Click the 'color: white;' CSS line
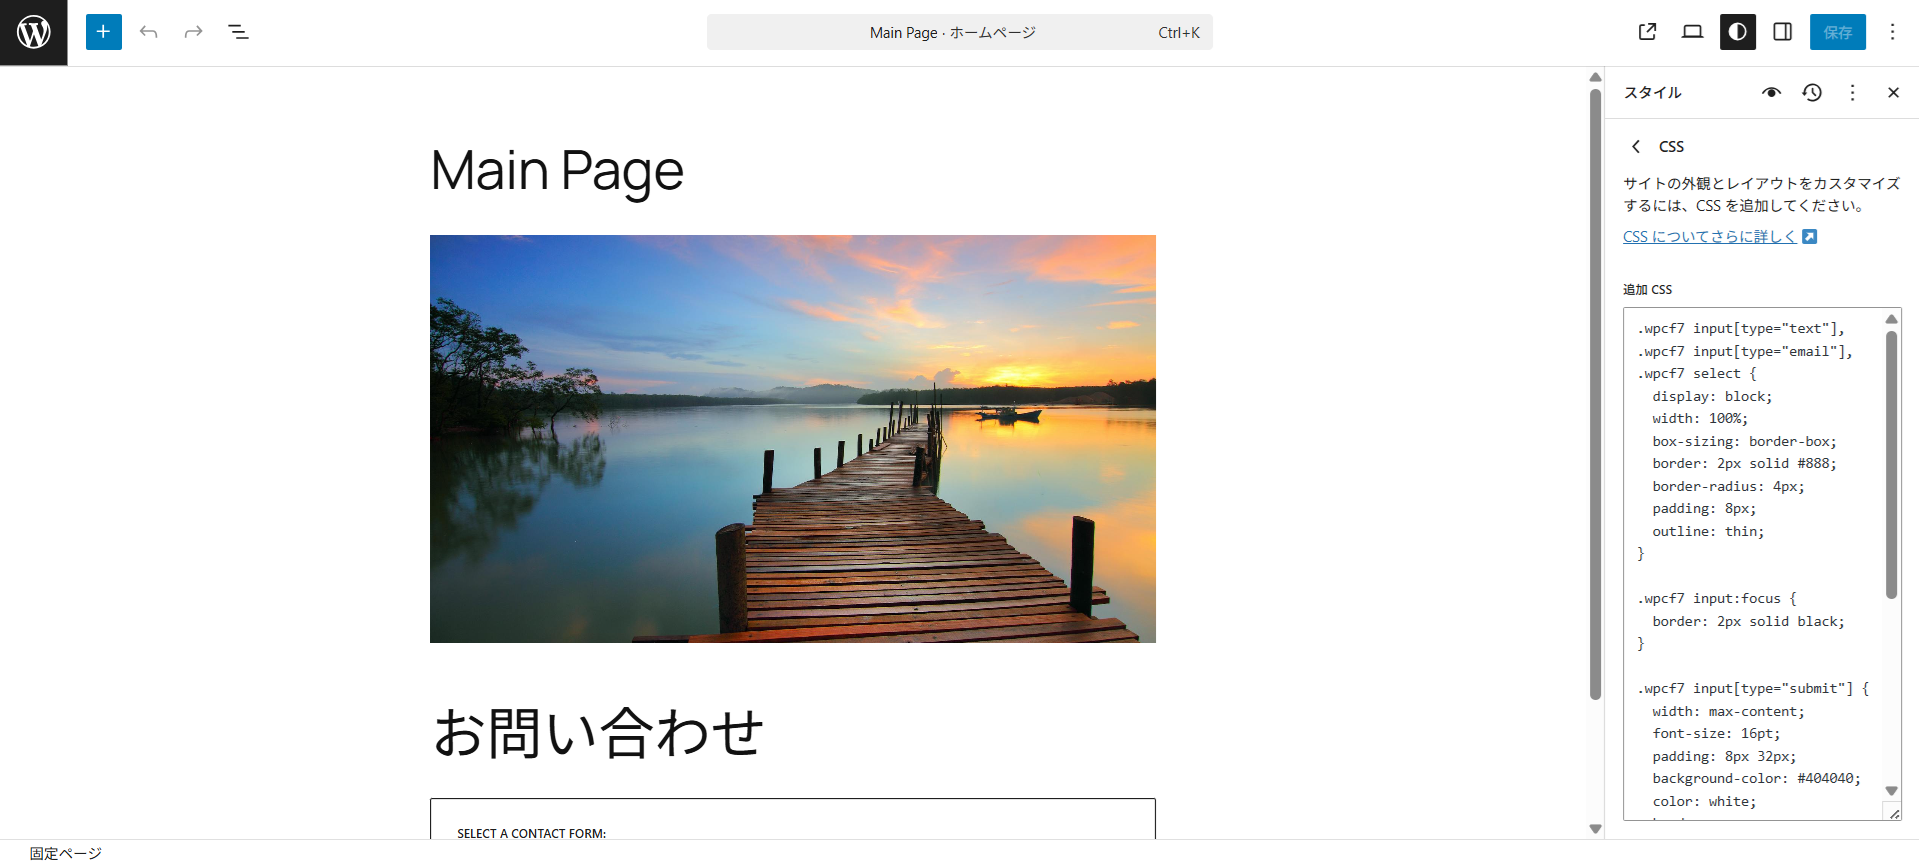The width and height of the screenshot is (1919, 862). coord(1704,801)
